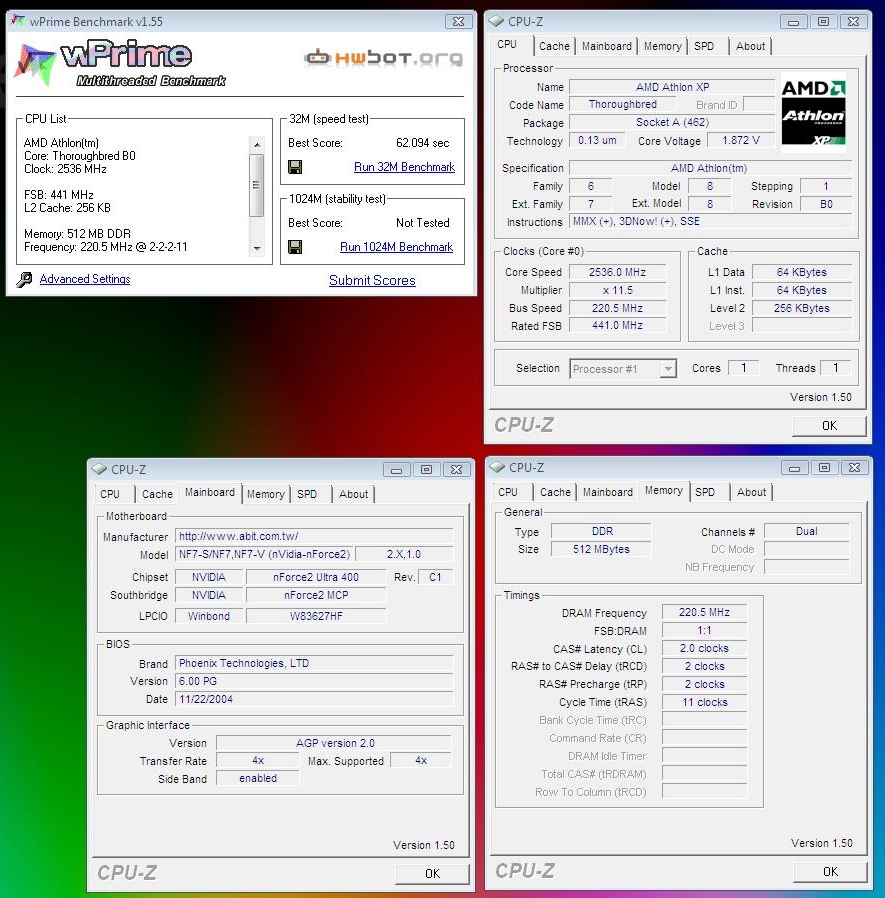This screenshot has width=885, height=898.
Task: Close the wPrime Benchmark window
Action: 459,21
